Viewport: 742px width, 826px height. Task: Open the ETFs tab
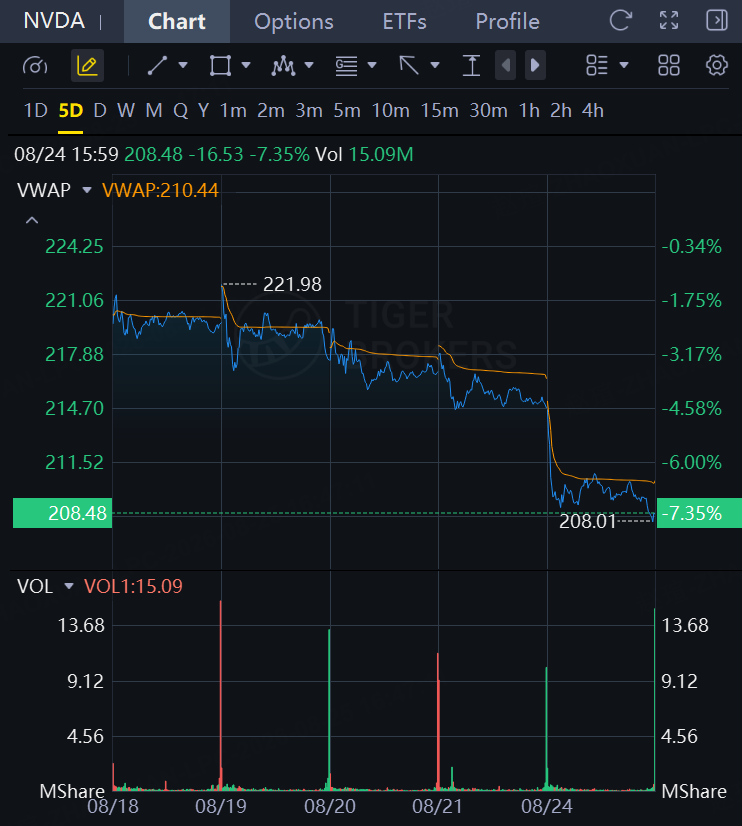tap(404, 22)
